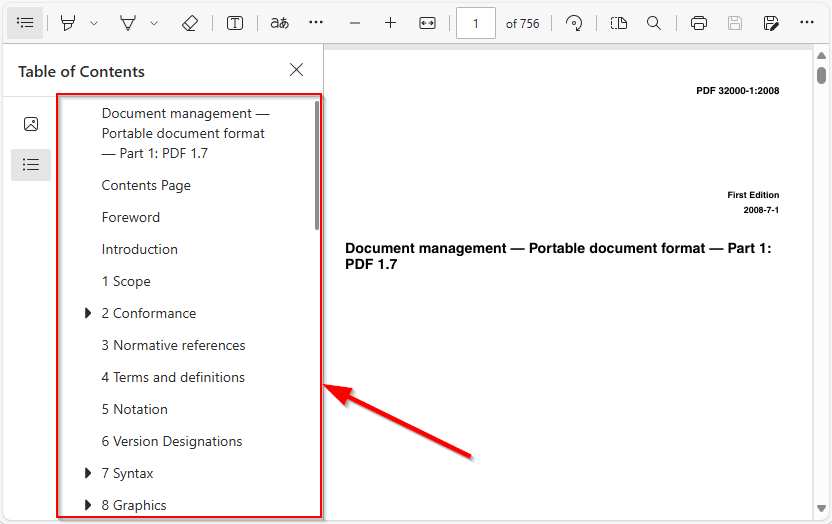Image resolution: width=832 pixels, height=524 pixels.
Task: Show thumbnails view in sidebar
Action: point(31,124)
